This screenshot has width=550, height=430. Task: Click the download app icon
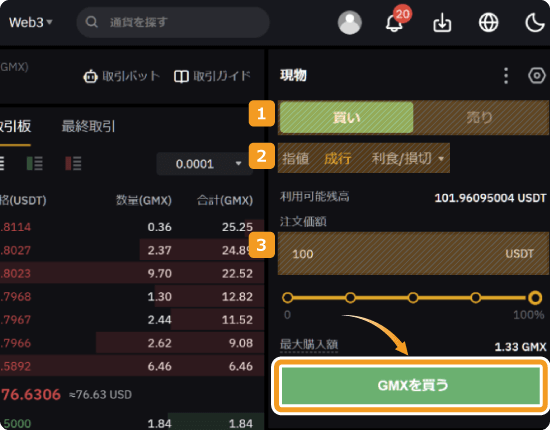(442, 22)
